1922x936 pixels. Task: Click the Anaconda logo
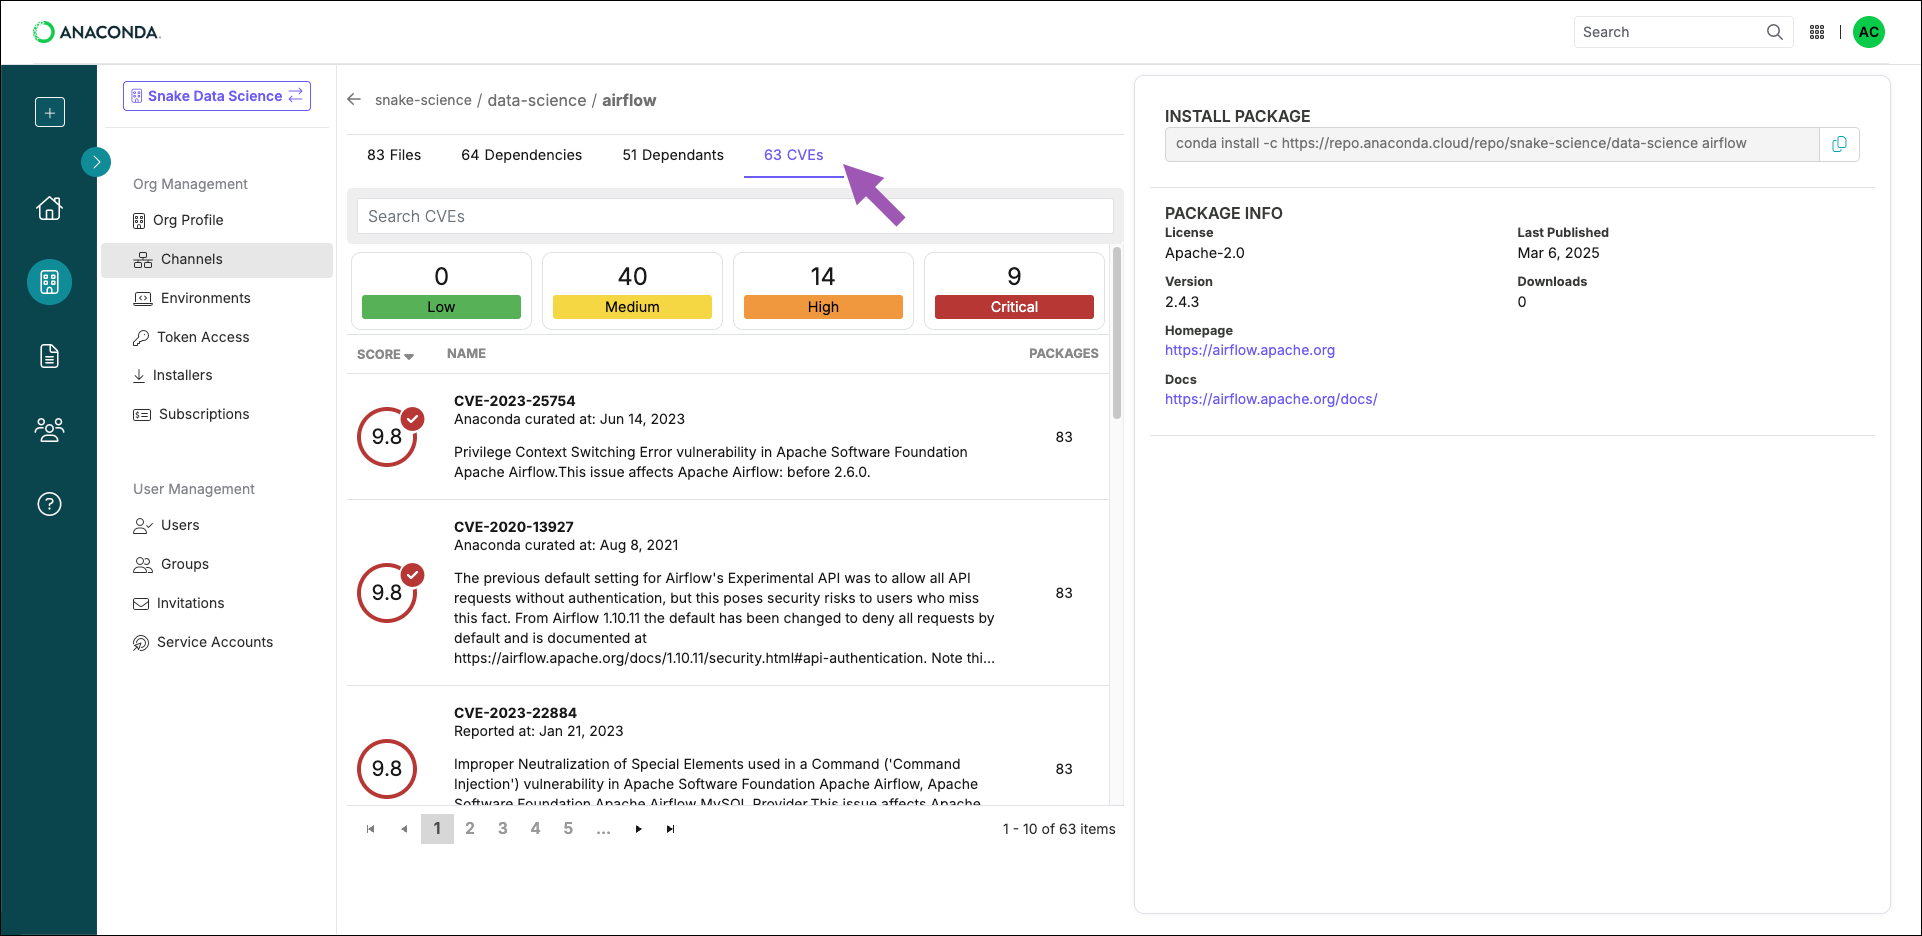click(96, 32)
